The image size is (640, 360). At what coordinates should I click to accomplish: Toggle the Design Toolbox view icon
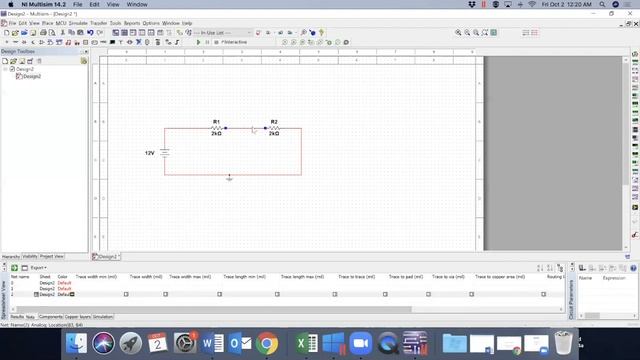coord(116,33)
